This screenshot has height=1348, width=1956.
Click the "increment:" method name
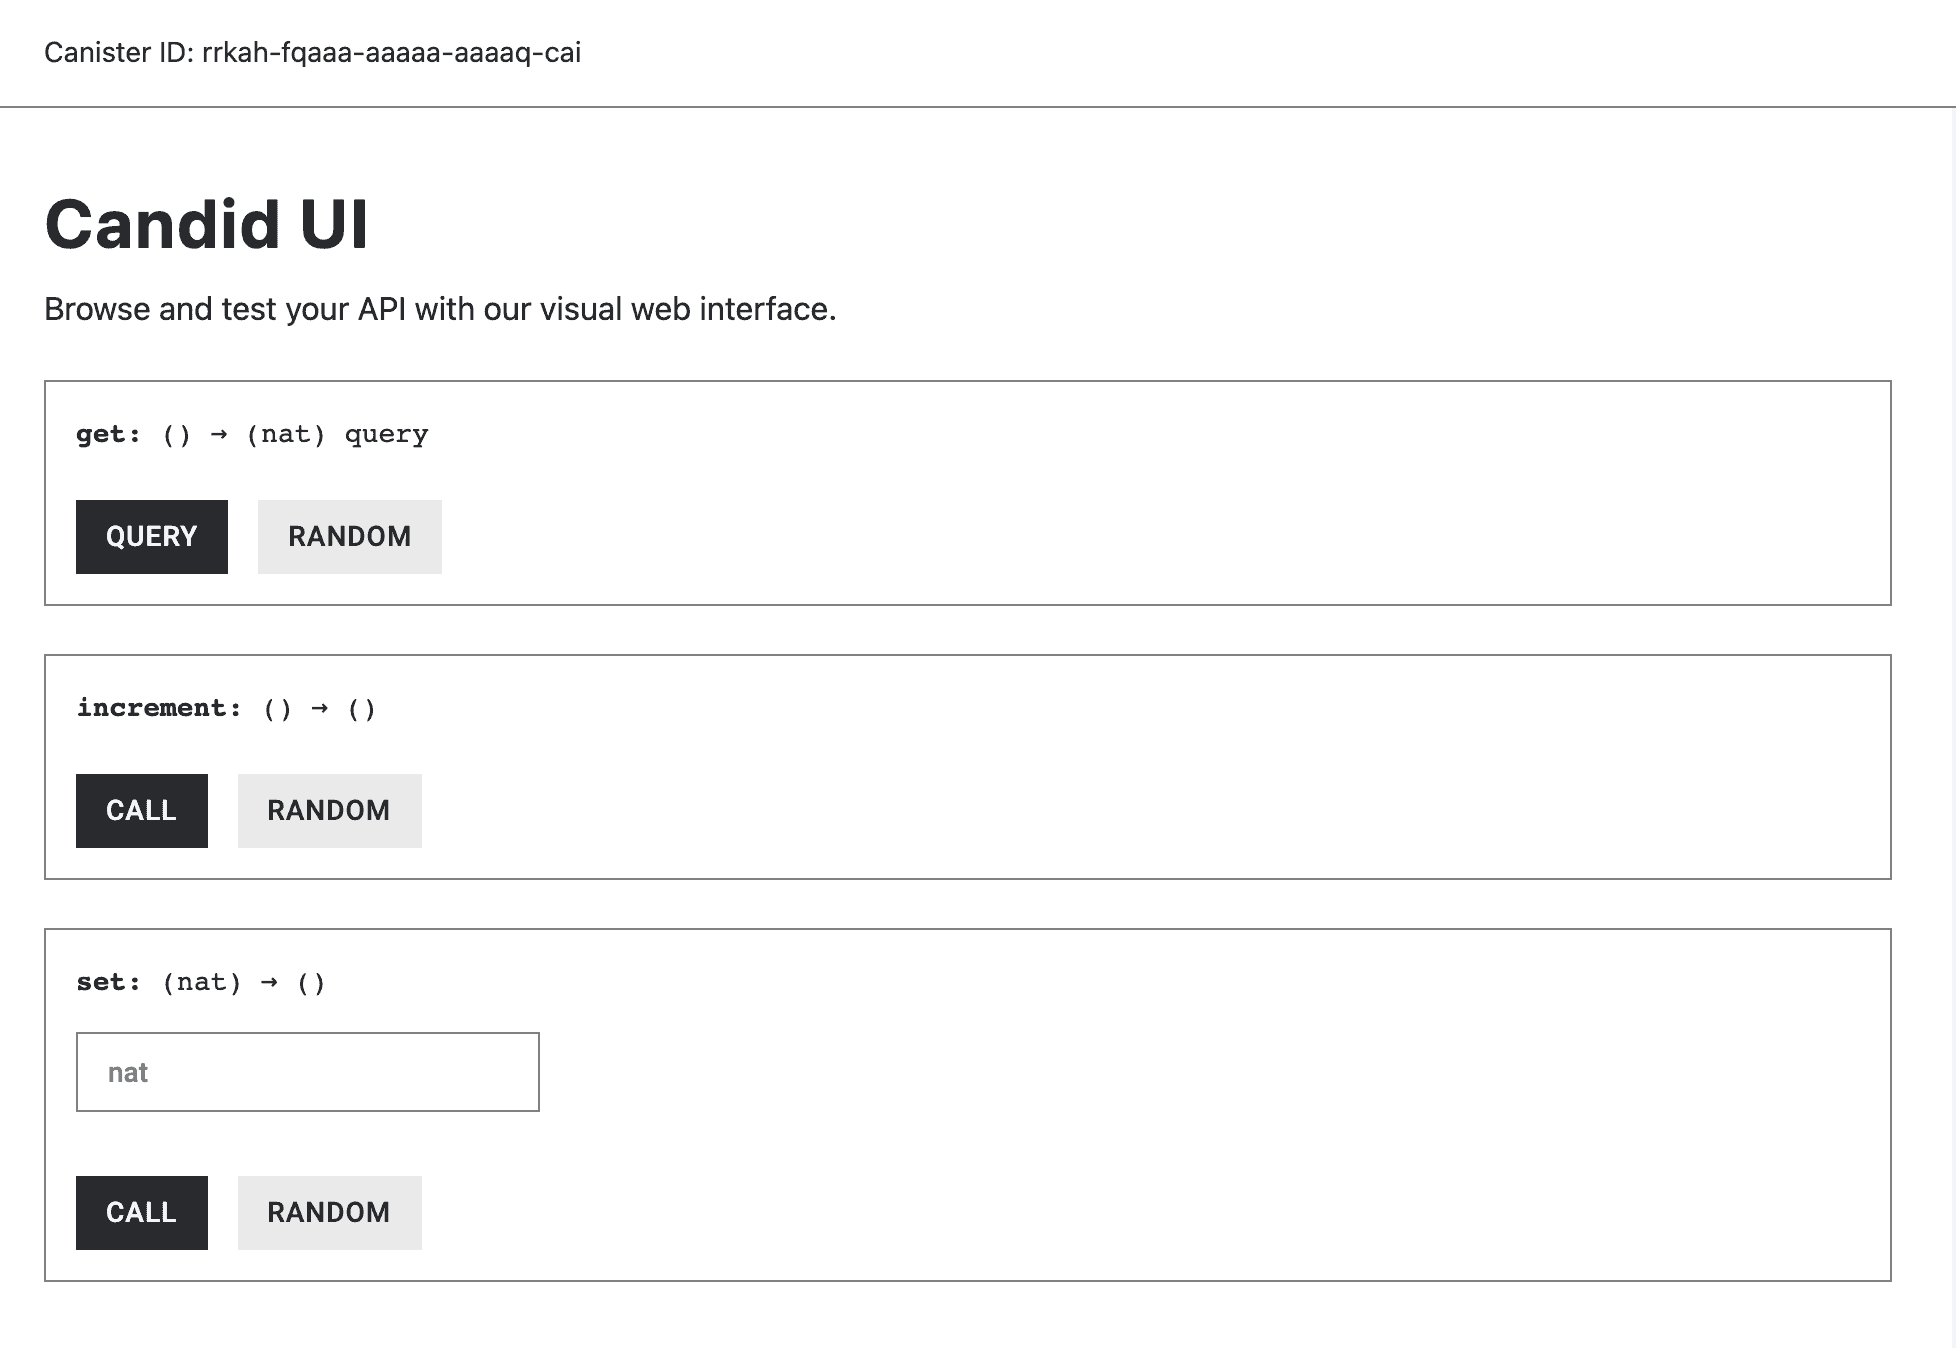click(159, 708)
